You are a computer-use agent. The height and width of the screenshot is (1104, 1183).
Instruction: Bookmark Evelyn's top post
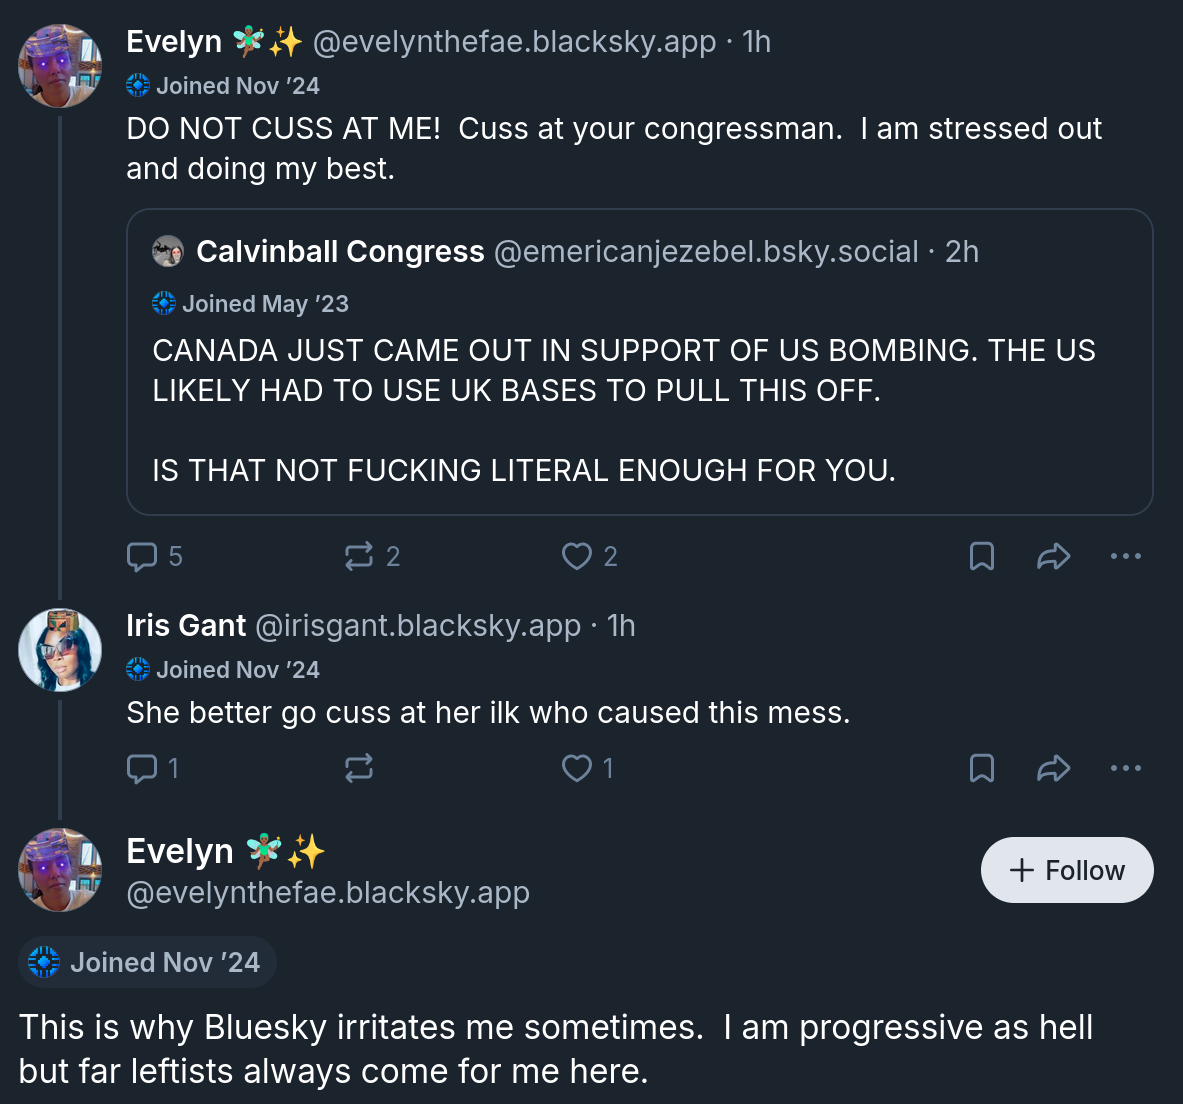coord(982,556)
